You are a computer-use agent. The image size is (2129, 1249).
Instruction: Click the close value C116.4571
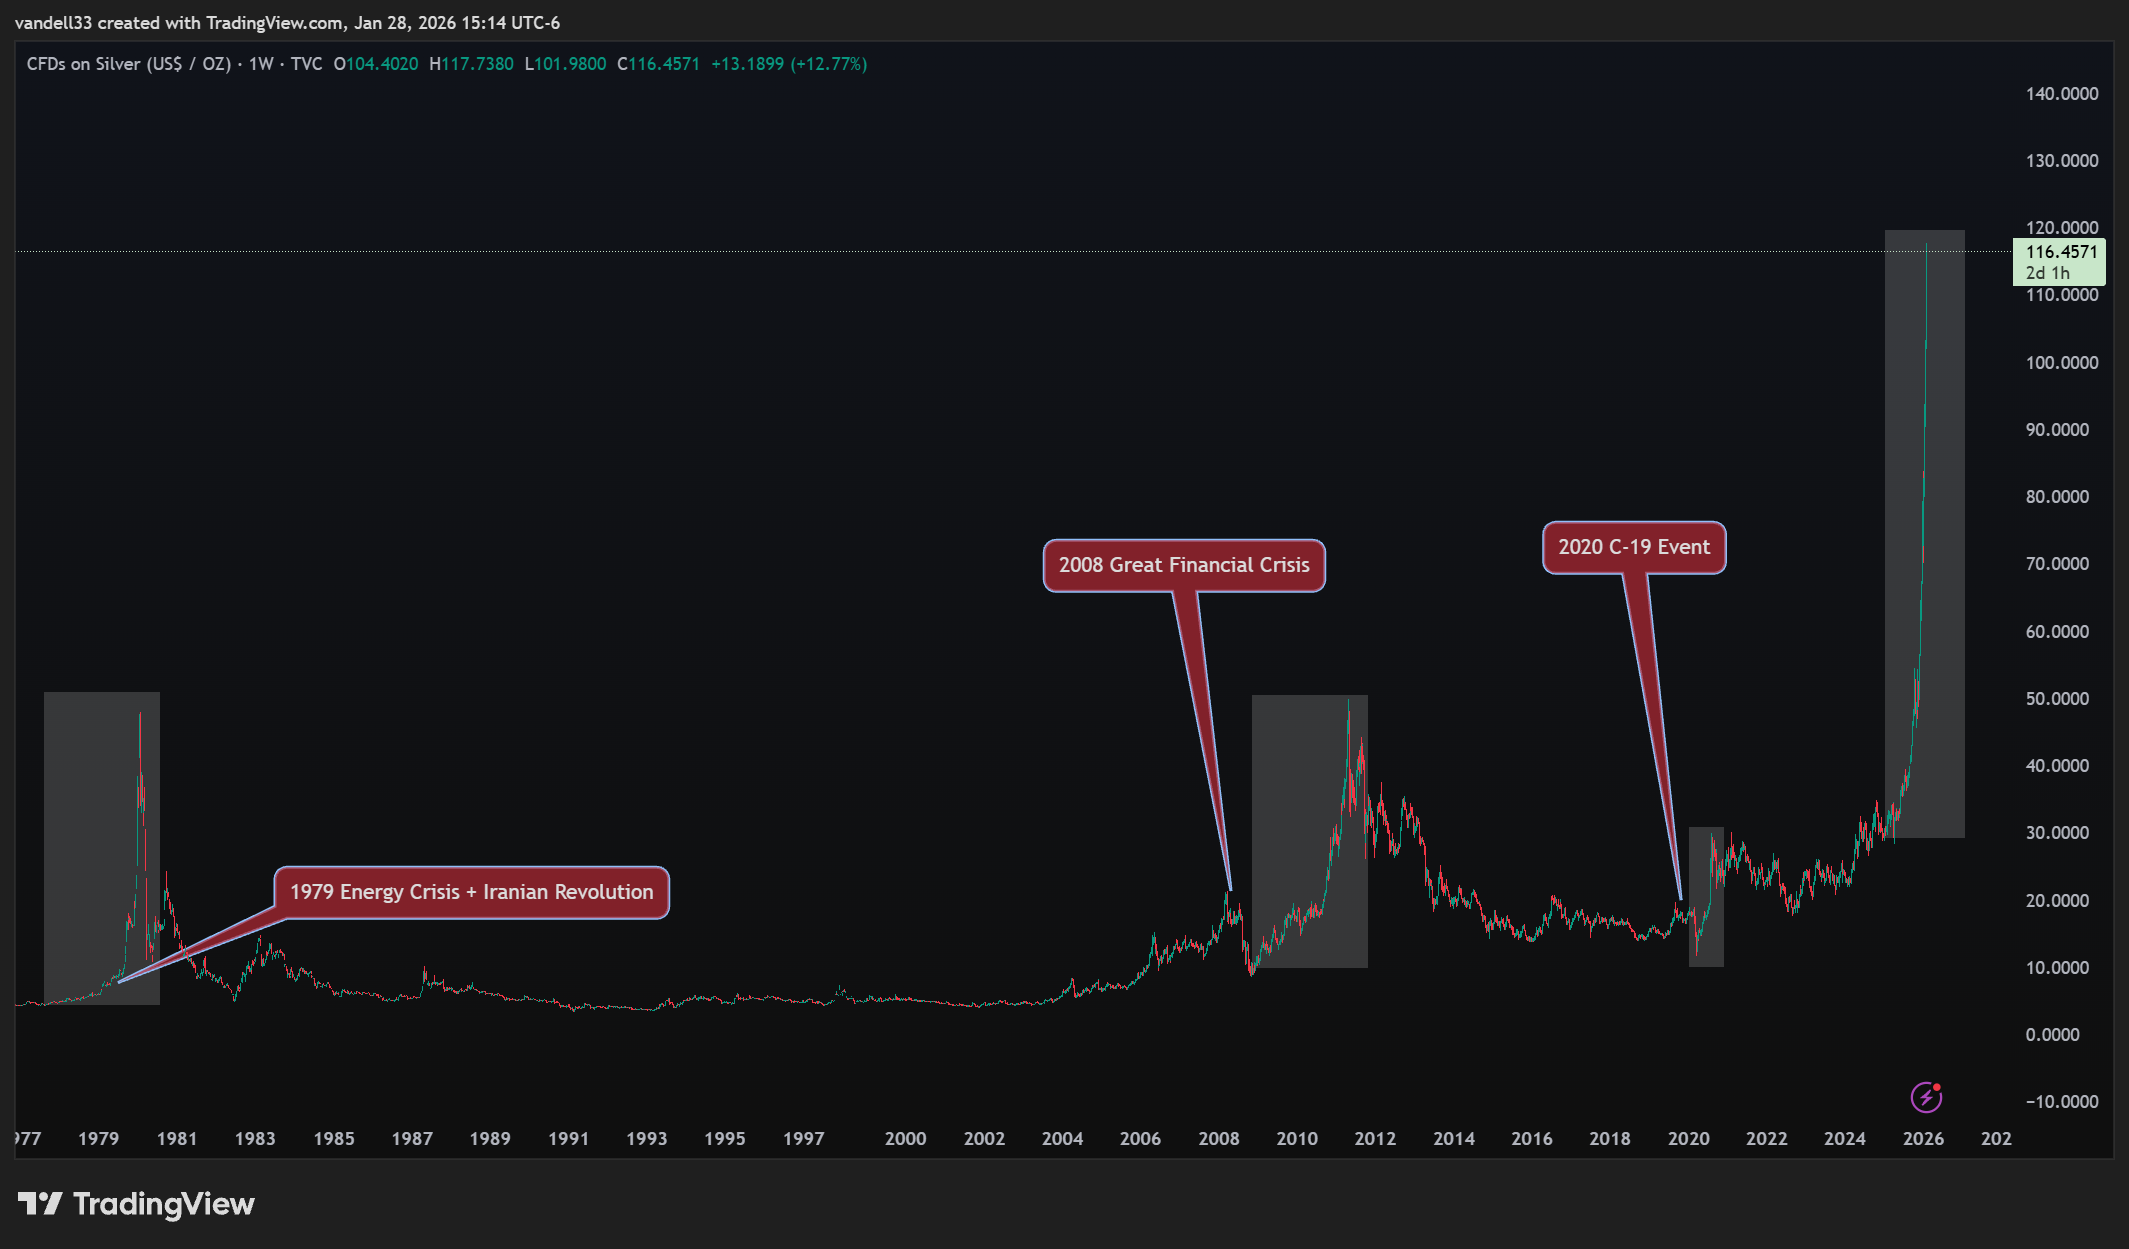coord(658,64)
